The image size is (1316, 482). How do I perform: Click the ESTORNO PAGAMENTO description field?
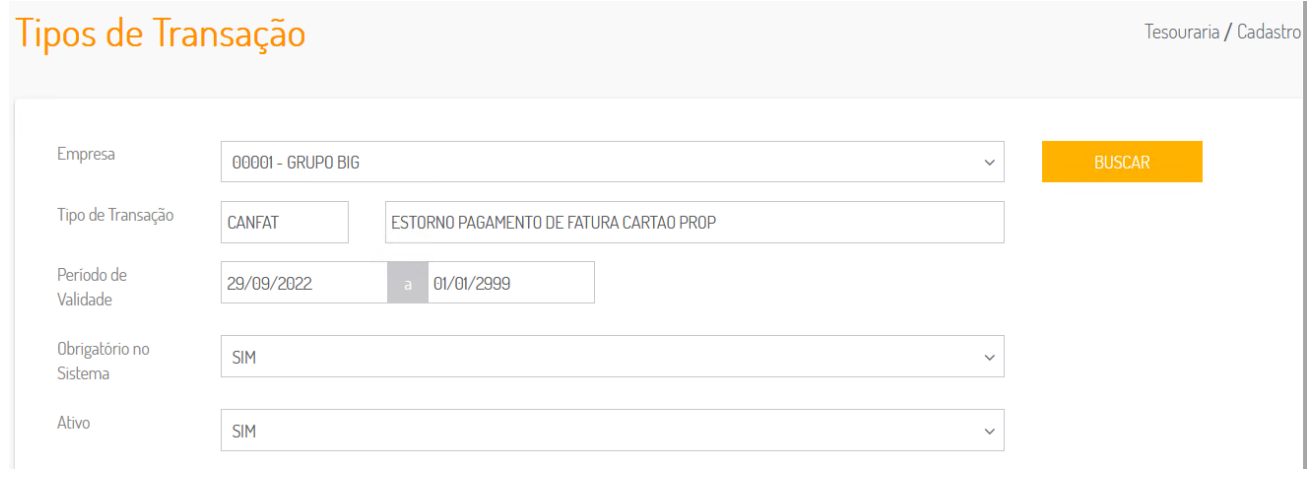(x=694, y=223)
